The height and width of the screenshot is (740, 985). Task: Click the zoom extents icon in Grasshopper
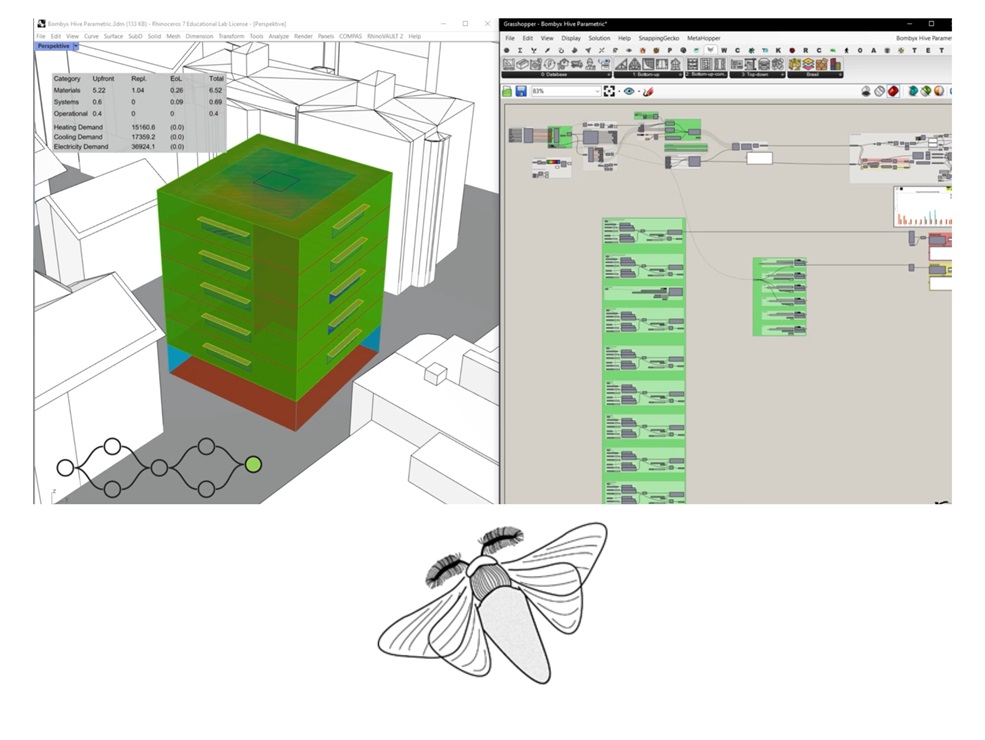coord(609,91)
